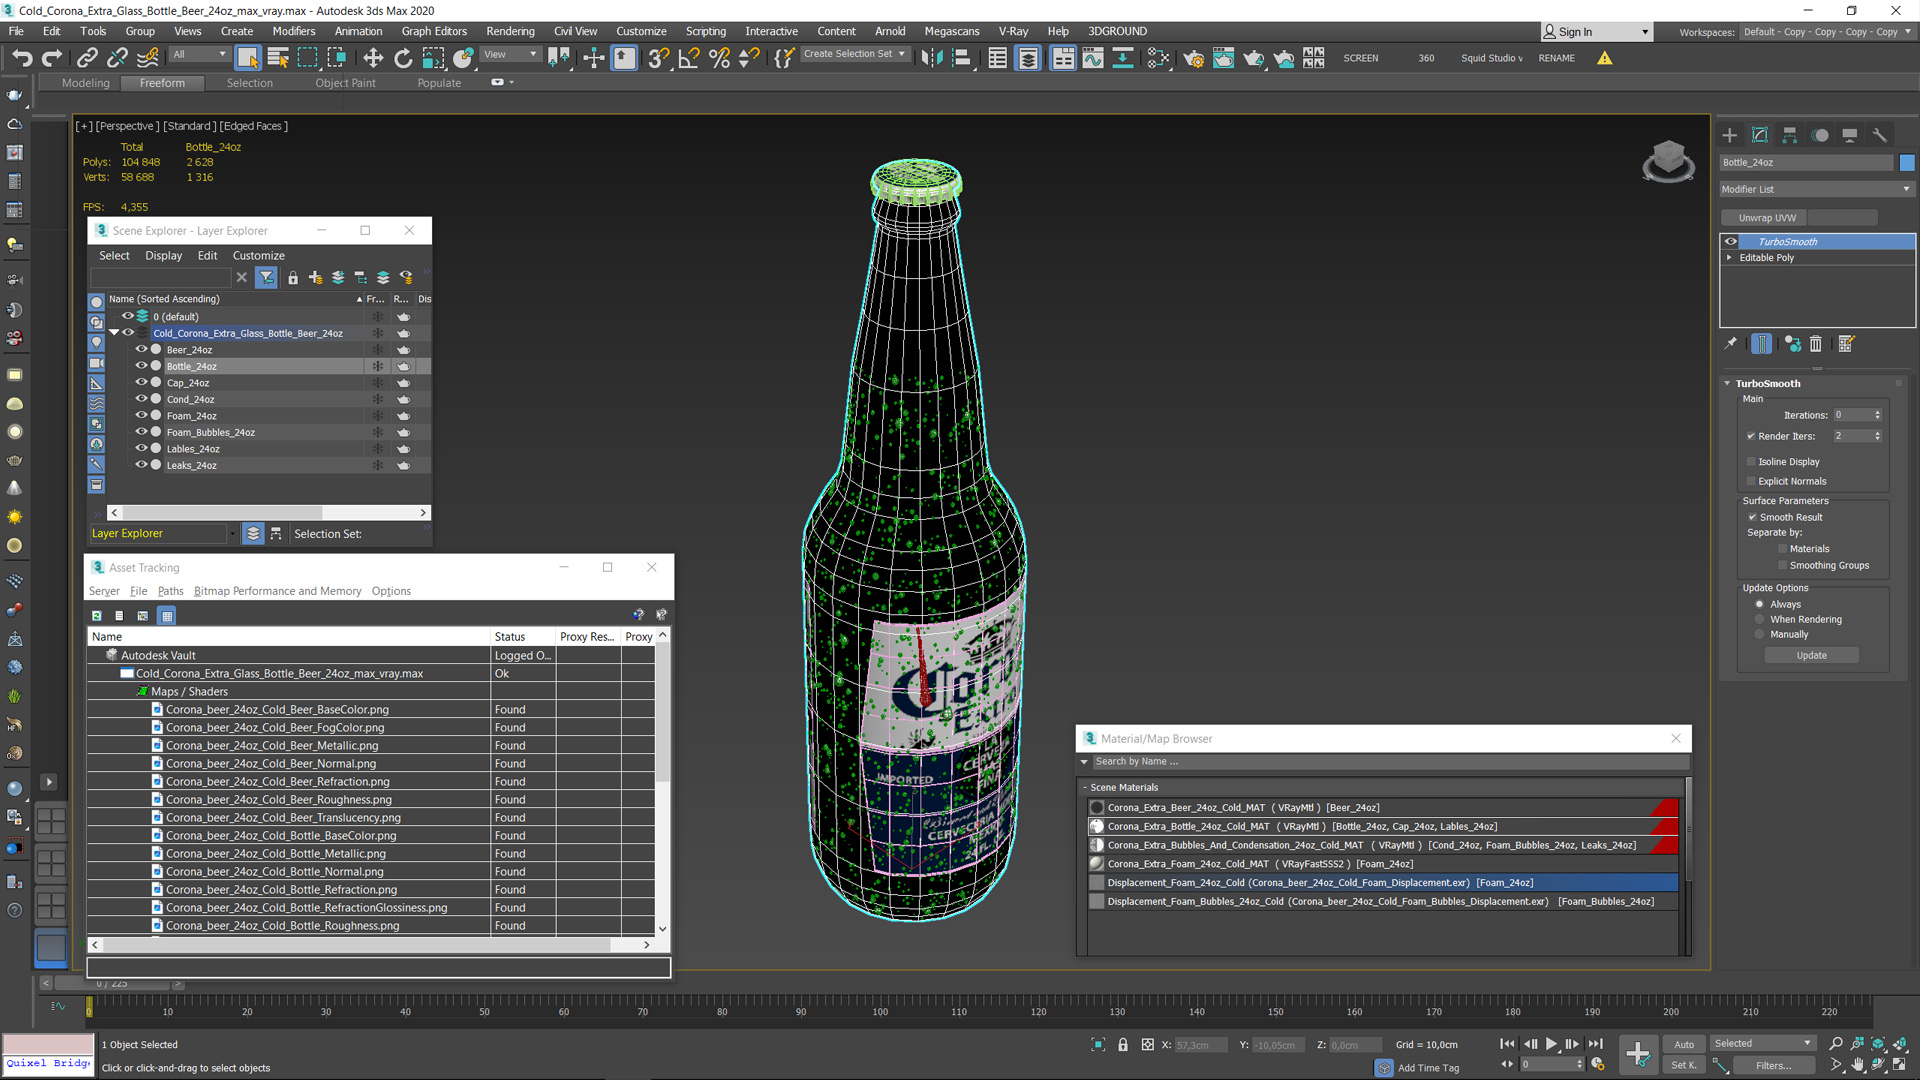
Task: Click the Undo arrow in main toolbar
Action: (x=22, y=58)
